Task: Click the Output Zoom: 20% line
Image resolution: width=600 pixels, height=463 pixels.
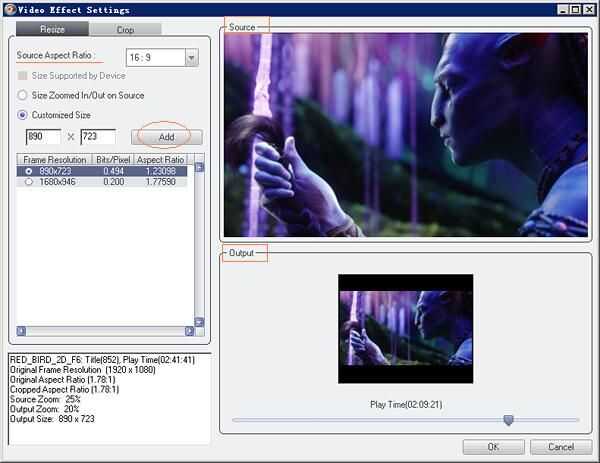Action: (x=44, y=409)
